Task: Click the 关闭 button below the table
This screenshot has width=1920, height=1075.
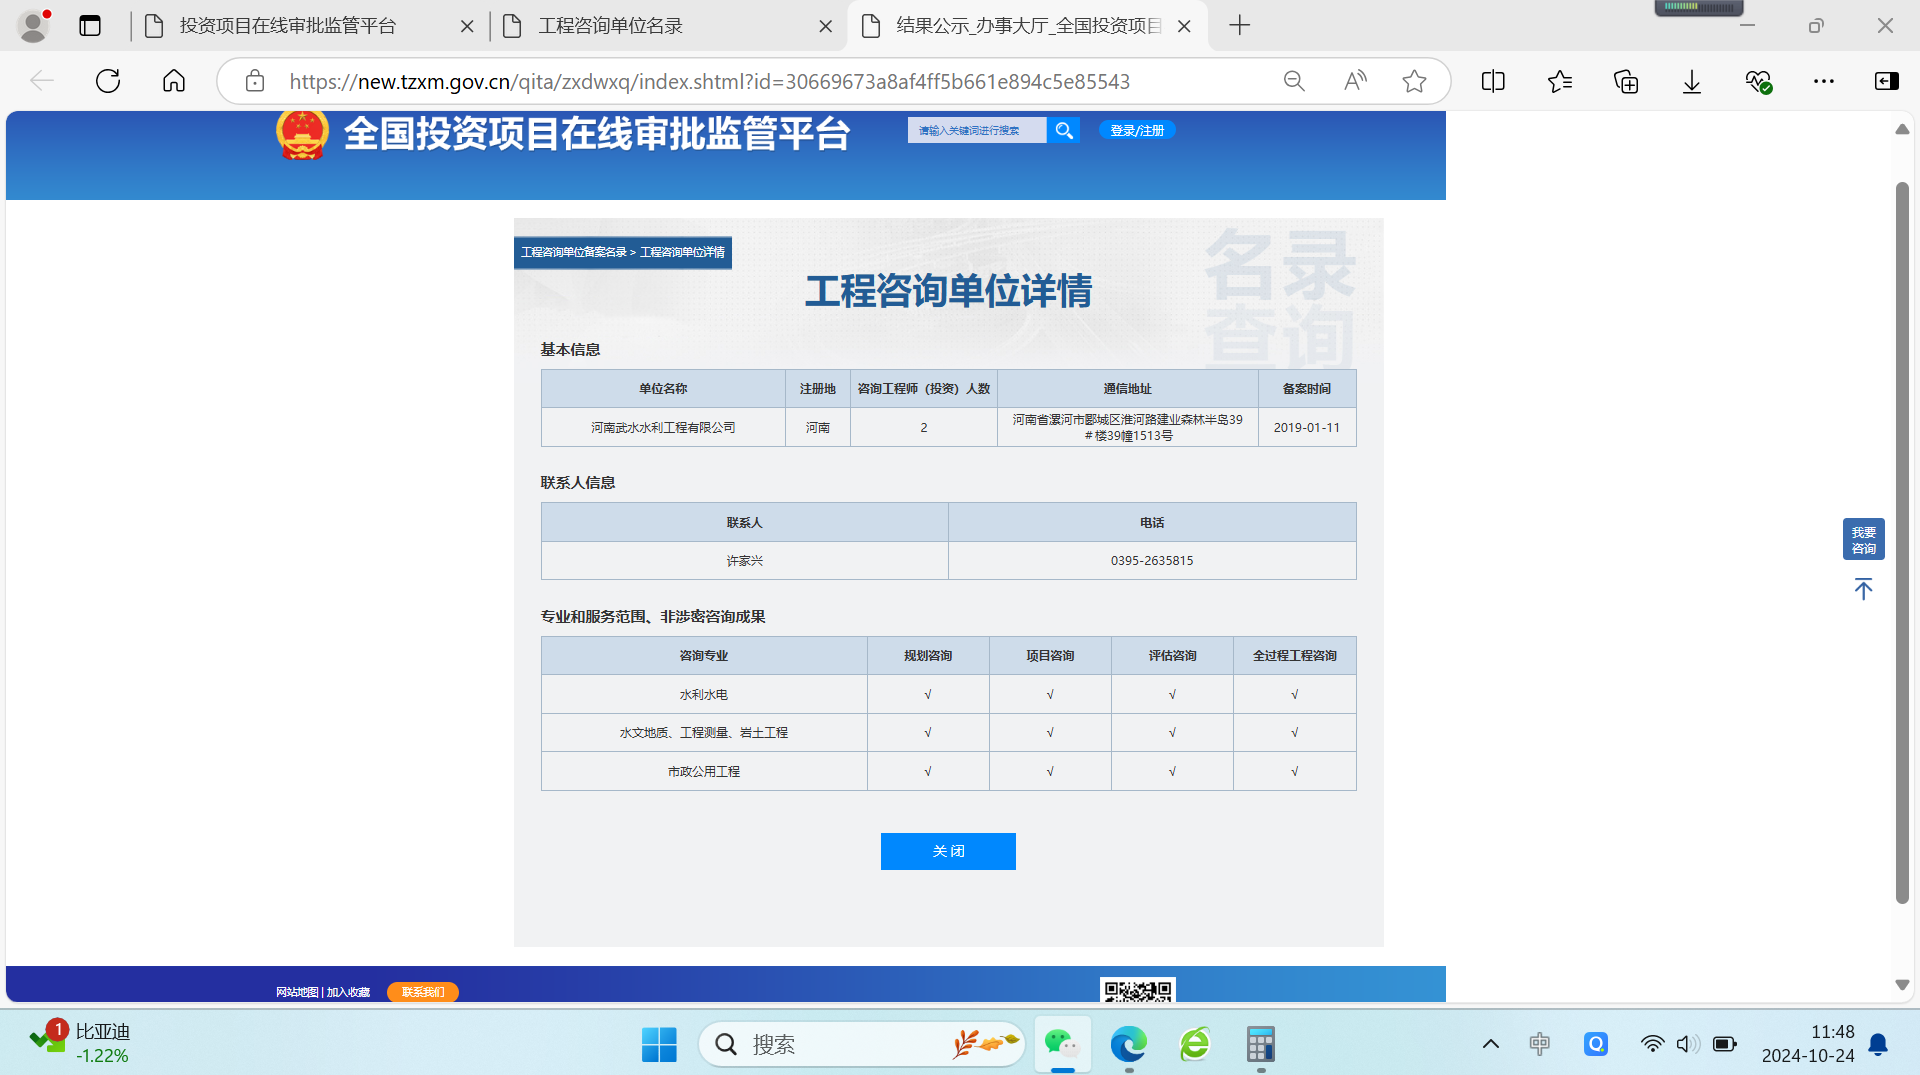Action: tap(947, 851)
